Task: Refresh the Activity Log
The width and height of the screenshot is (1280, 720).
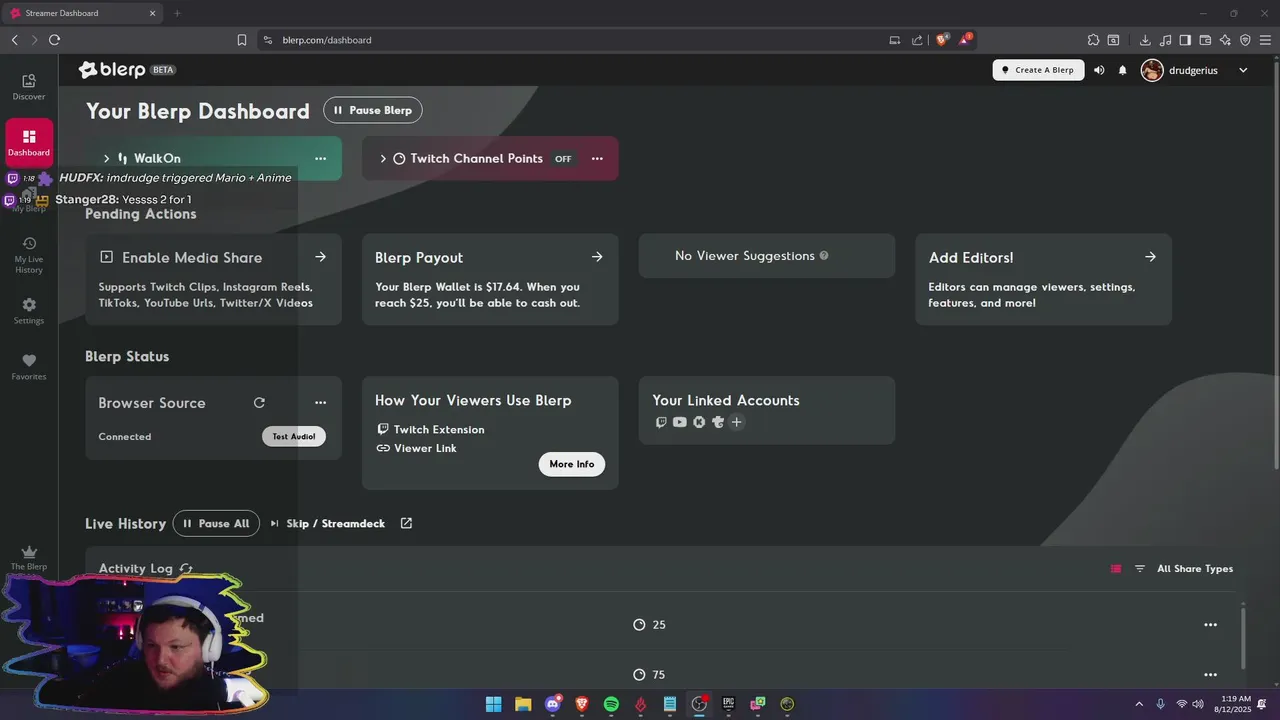Action: (186, 568)
